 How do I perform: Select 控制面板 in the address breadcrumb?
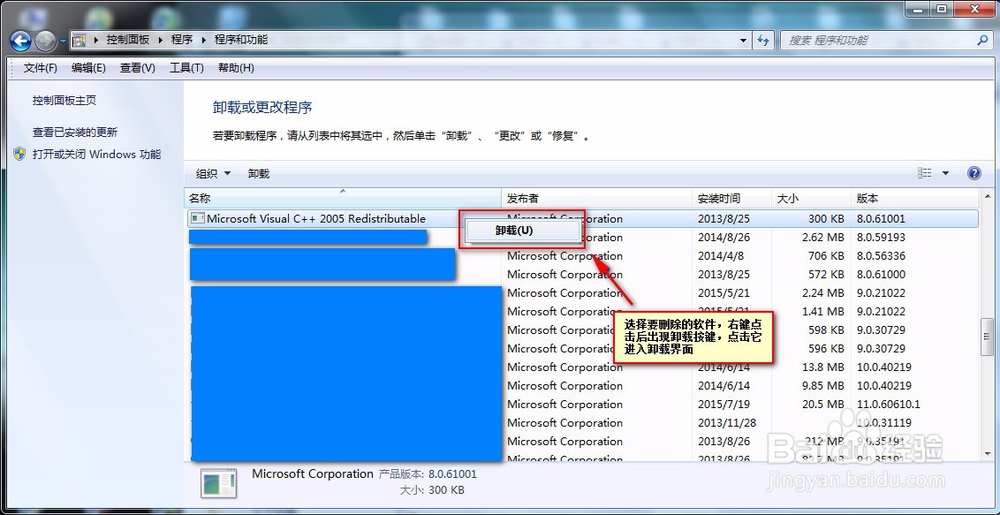(x=128, y=40)
